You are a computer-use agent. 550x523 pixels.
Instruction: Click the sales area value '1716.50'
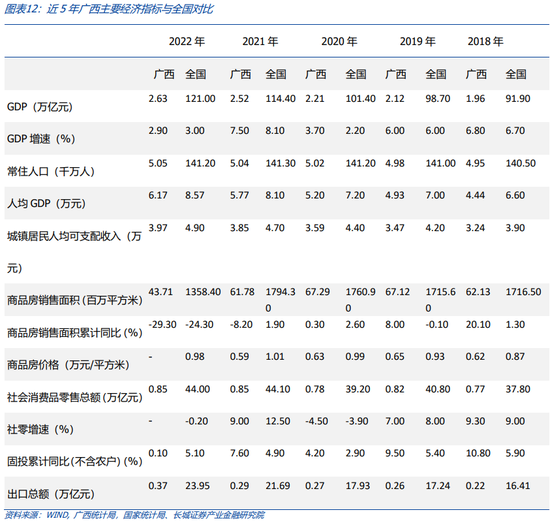(x=523, y=292)
